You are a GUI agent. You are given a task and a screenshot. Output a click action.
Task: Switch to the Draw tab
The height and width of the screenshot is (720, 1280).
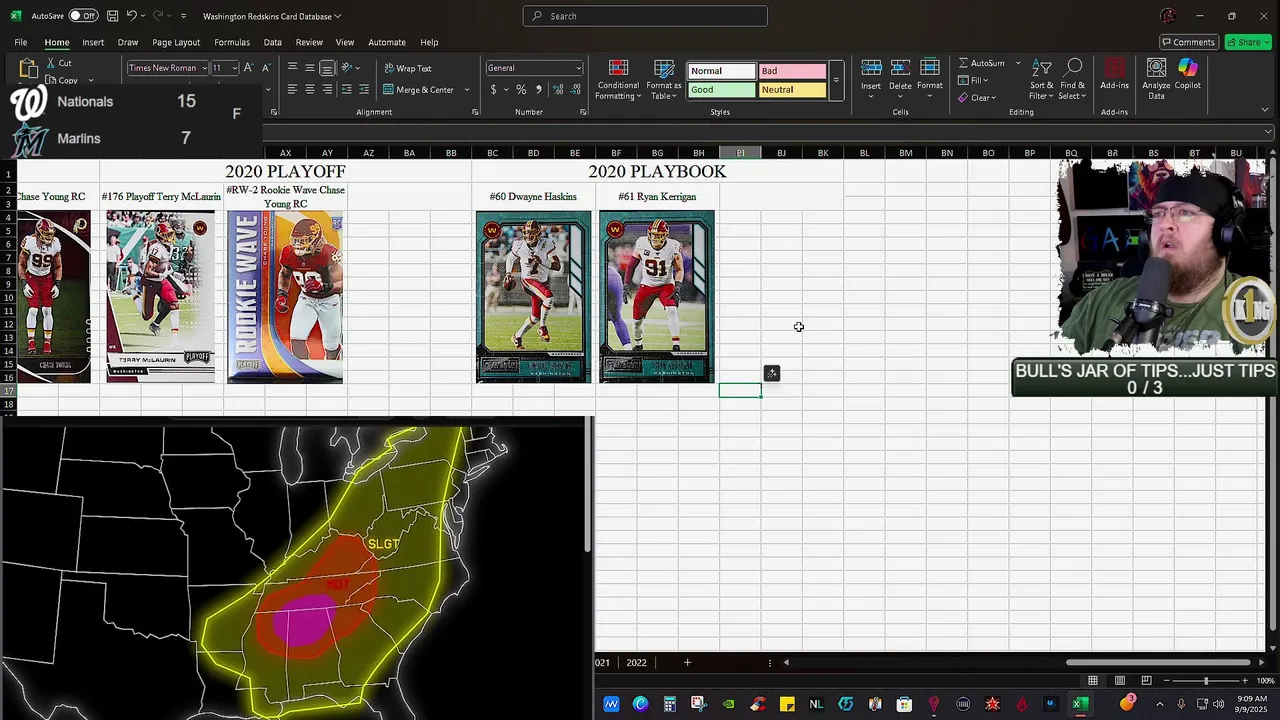pos(128,42)
